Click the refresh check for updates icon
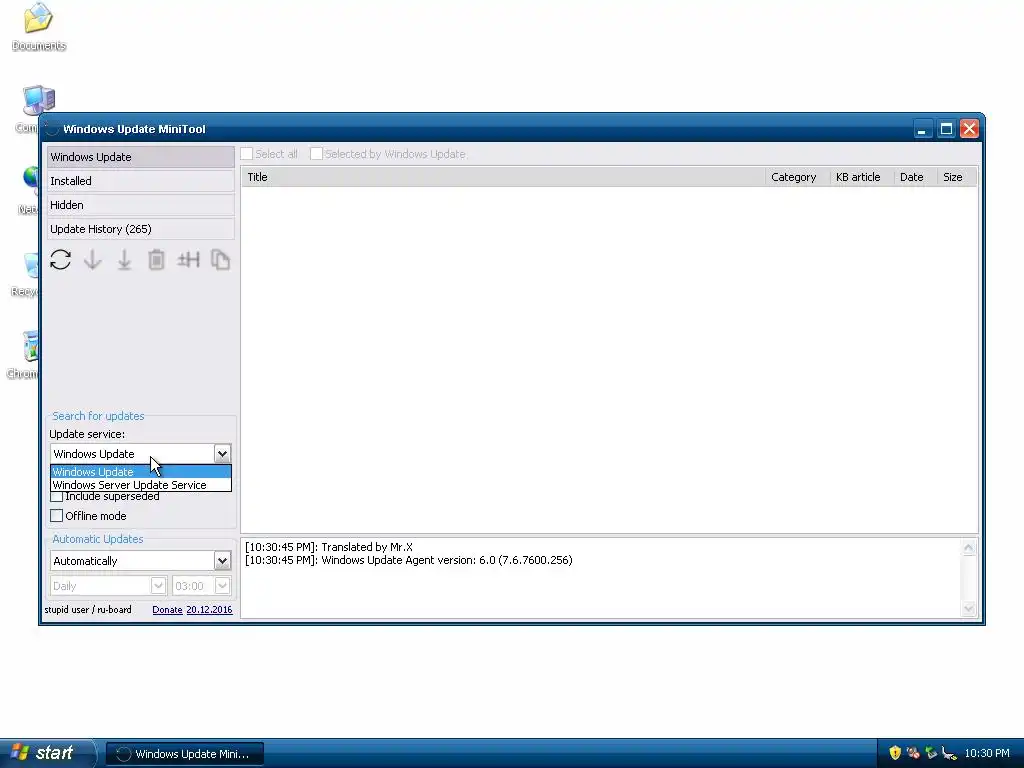The image size is (1024, 768). pos(60,260)
